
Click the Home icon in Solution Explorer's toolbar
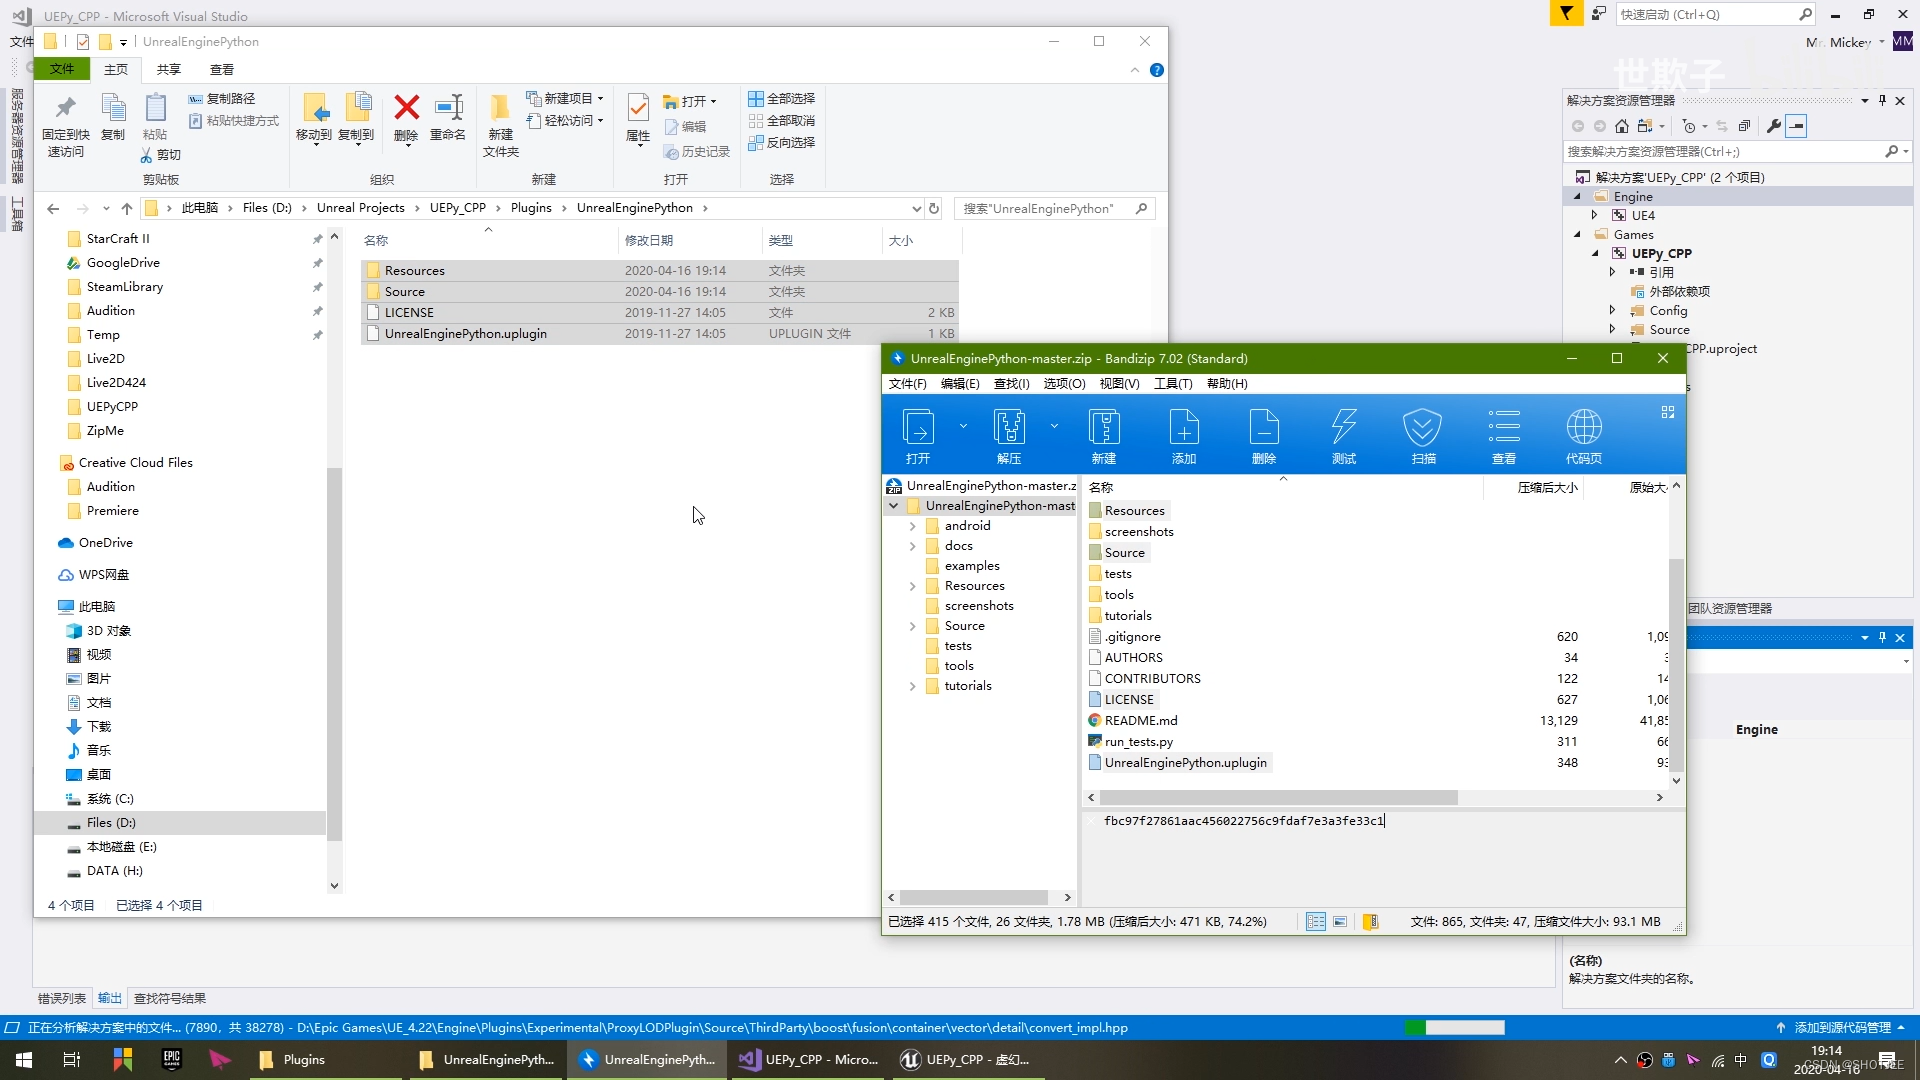click(1622, 126)
